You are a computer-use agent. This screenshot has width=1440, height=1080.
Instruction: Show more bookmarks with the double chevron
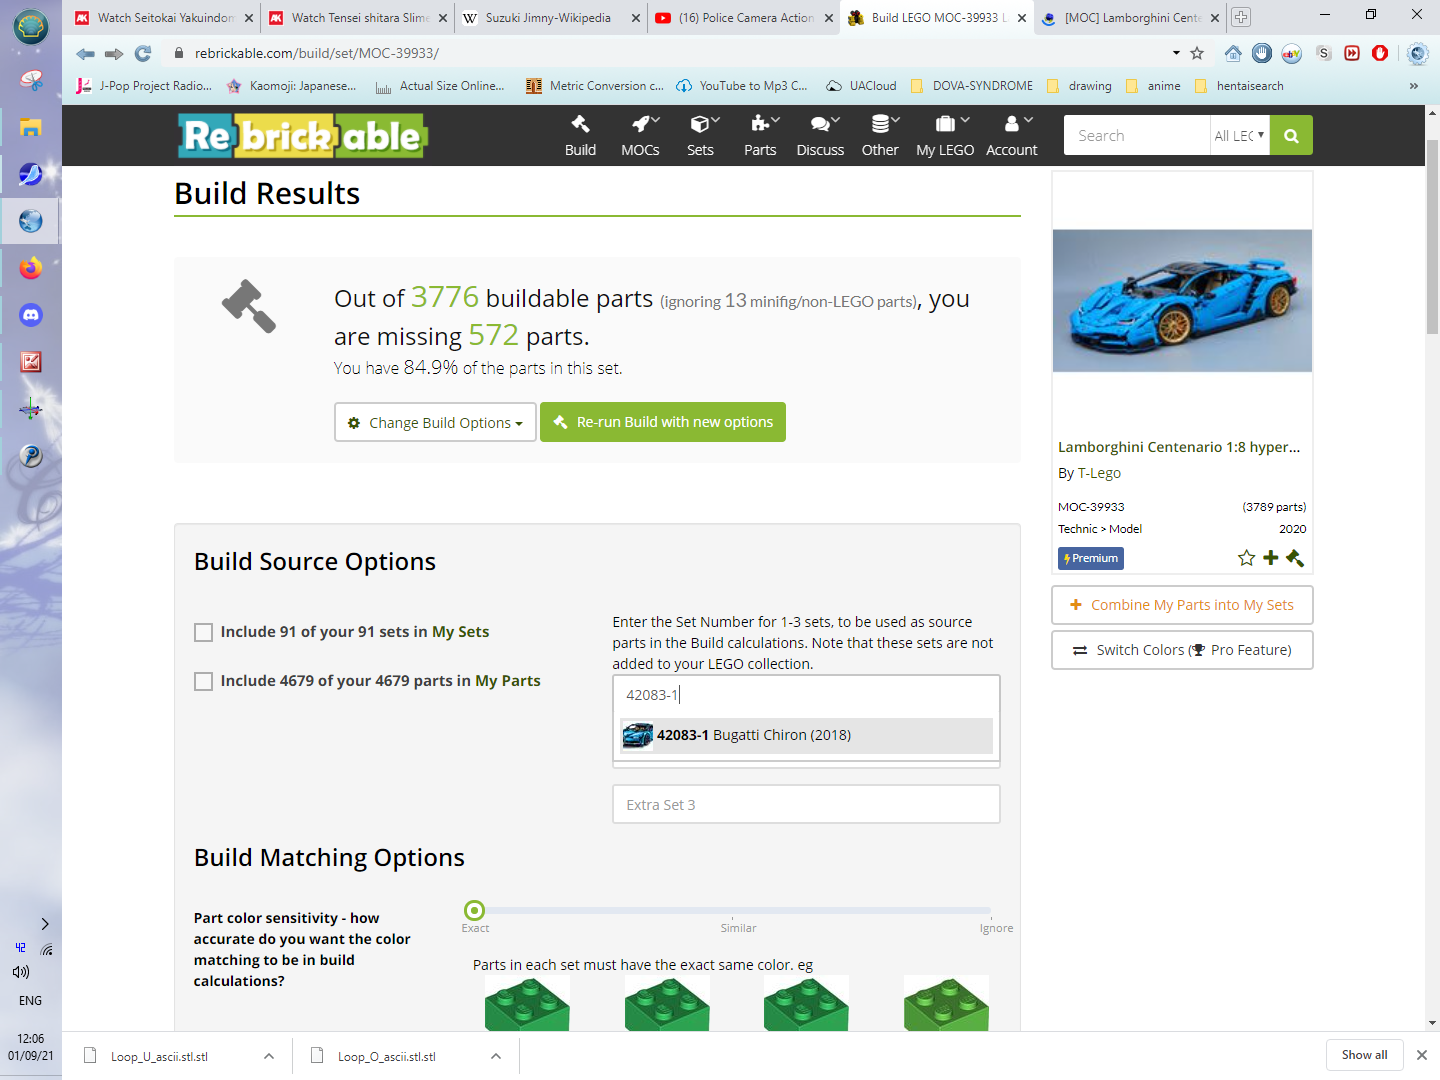tap(1413, 86)
